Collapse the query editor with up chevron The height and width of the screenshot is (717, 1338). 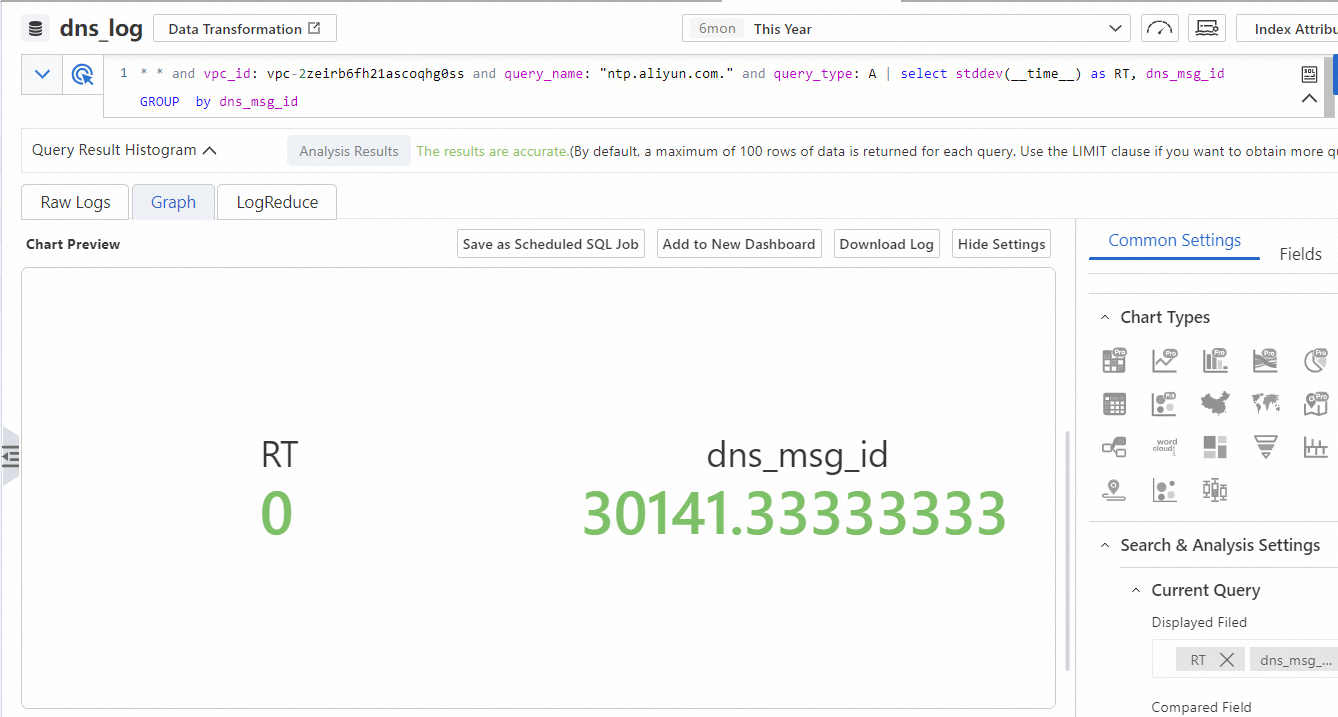pyautogui.click(x=1309, y=99)
